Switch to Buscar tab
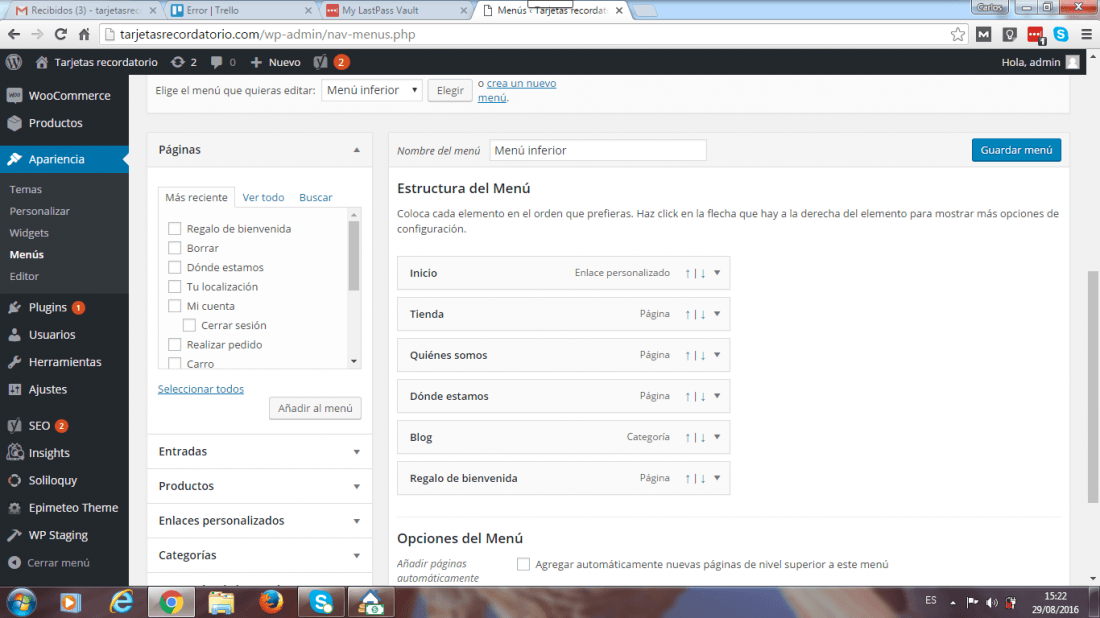 click(316, 198)
